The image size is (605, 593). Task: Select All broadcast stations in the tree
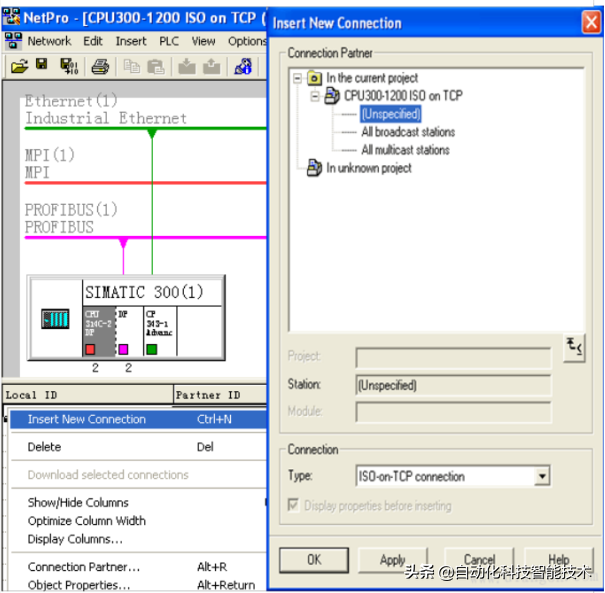point(407,132)
